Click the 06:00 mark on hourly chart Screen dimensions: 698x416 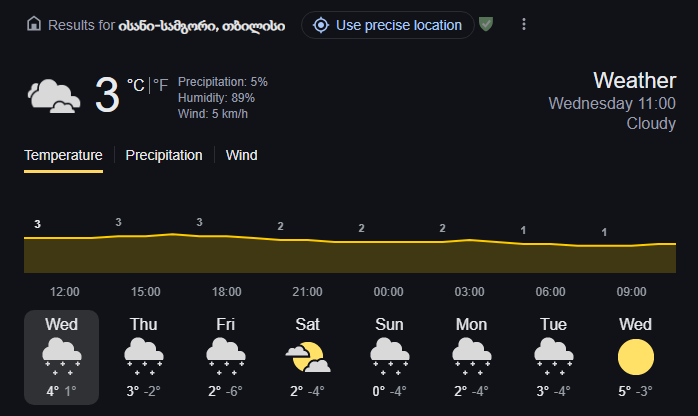tap(550, 291)
